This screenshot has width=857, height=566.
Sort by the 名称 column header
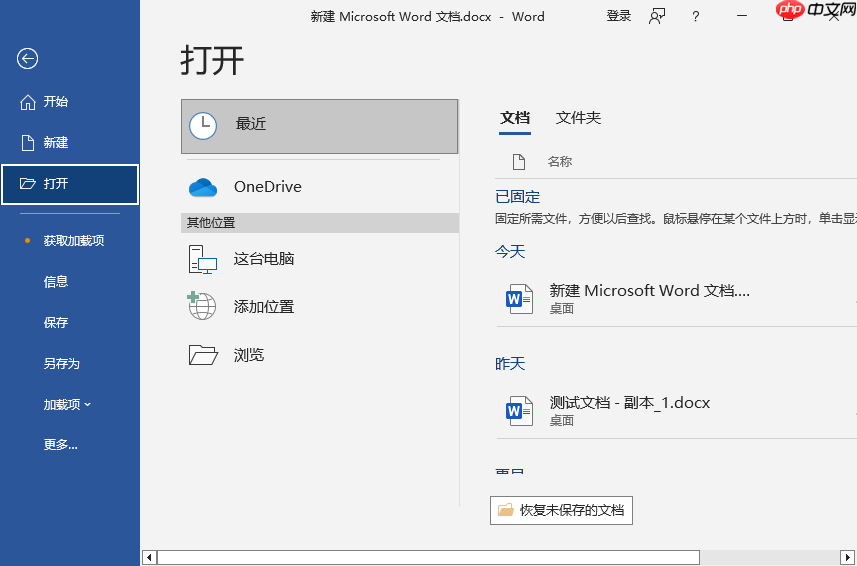tap(560, 162)
